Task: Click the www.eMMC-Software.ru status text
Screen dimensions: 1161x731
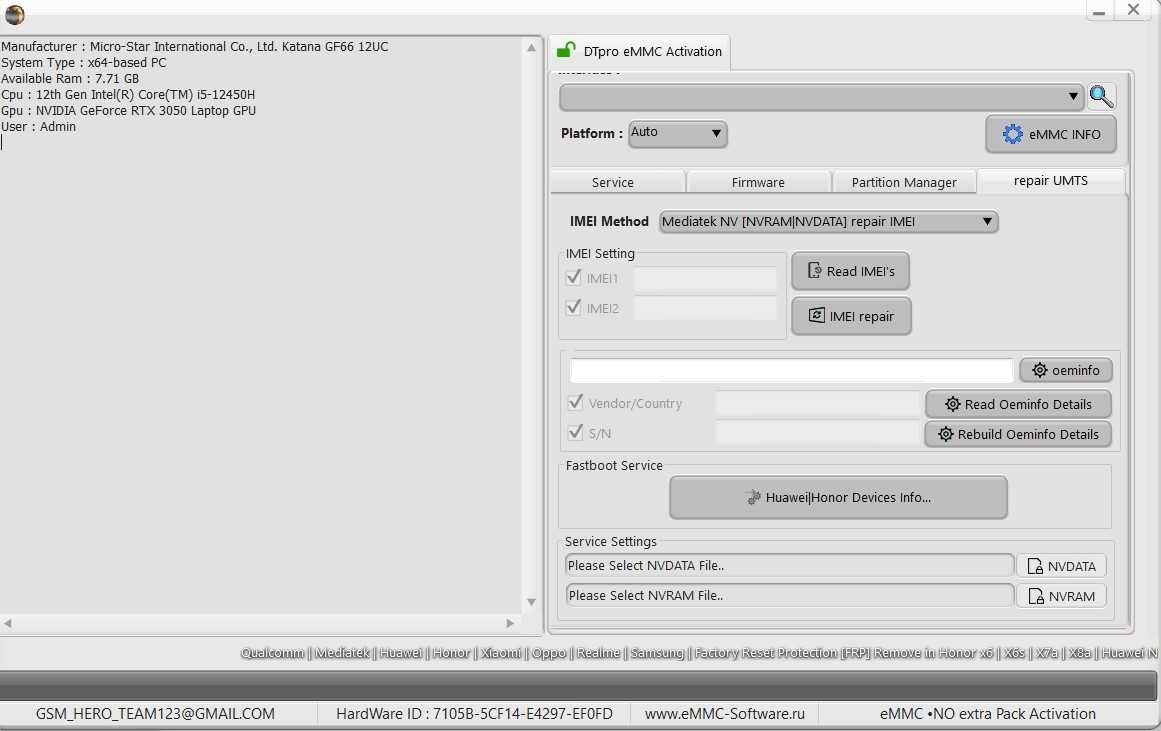Action: [724, 714]
